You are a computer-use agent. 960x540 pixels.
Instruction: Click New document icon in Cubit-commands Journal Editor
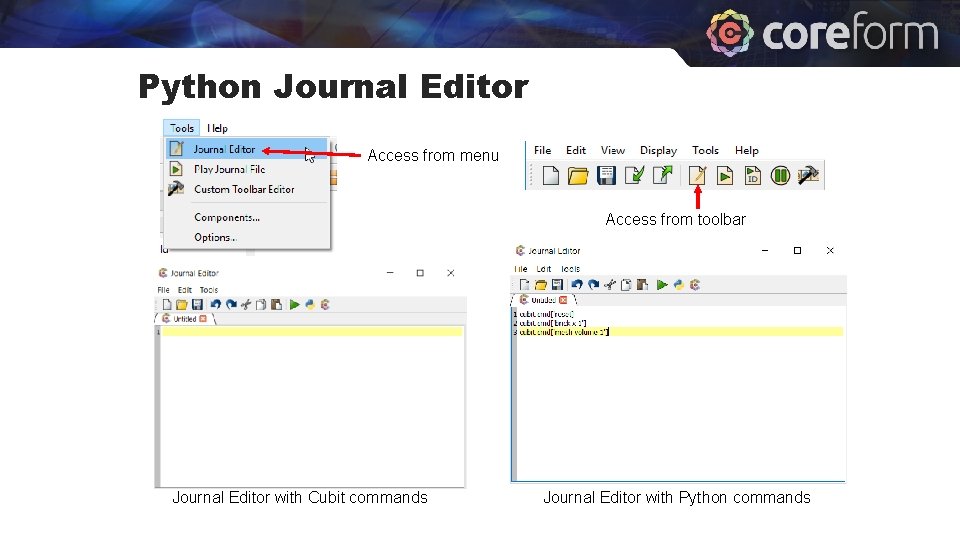coord(167,304)
